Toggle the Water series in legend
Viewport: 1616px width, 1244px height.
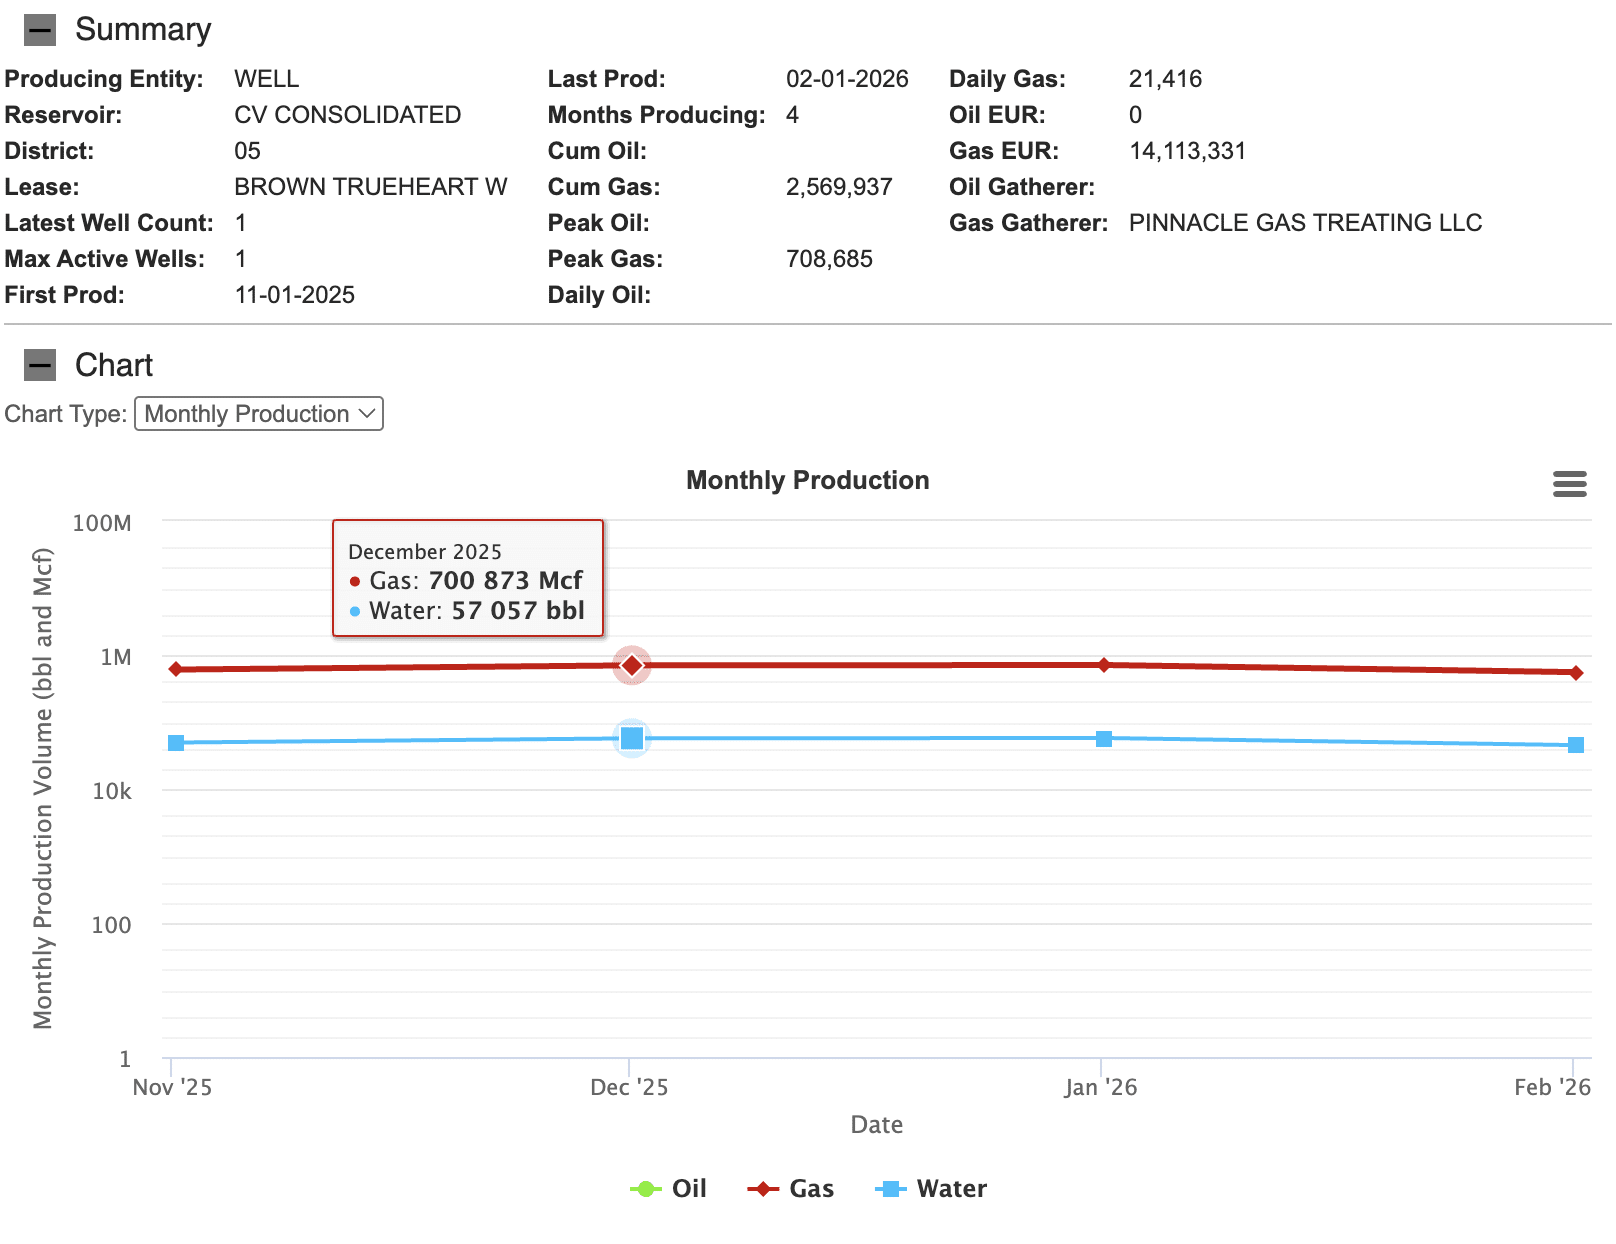click(931, 1188)
